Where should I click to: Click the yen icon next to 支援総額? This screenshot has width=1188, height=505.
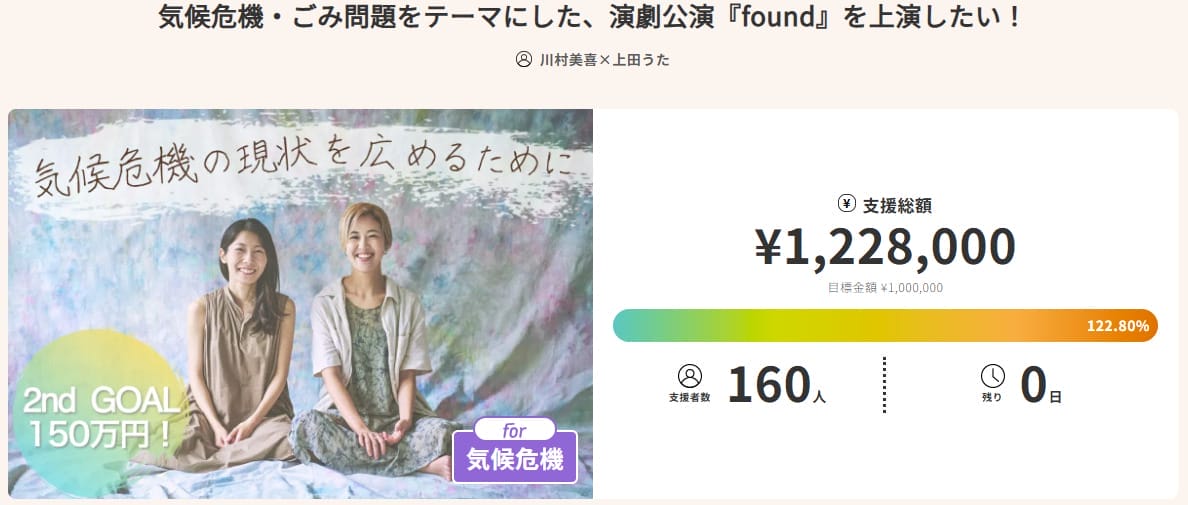[x=847, y=204]
